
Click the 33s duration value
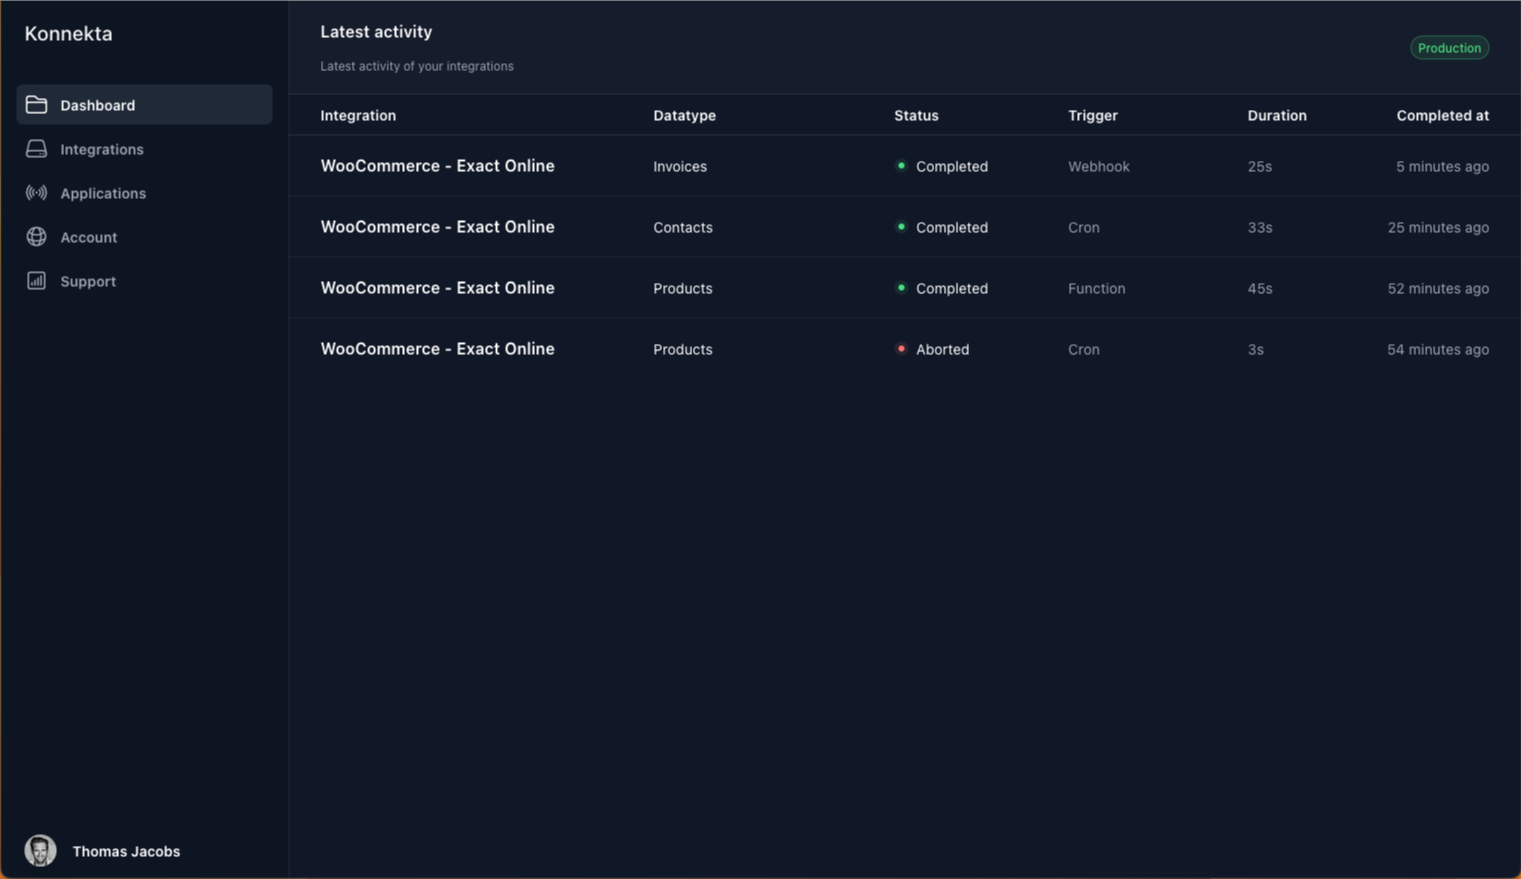click(1259, 227)
